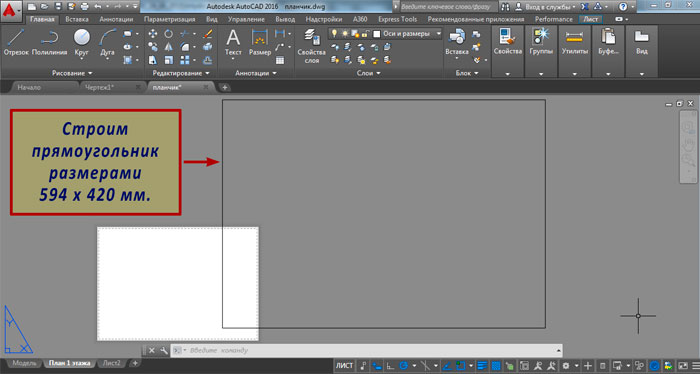This screenshot has height=374, width=700.
Task: Switch to the Чертеж1 drawing tab
Action: [x=100, y=87]
